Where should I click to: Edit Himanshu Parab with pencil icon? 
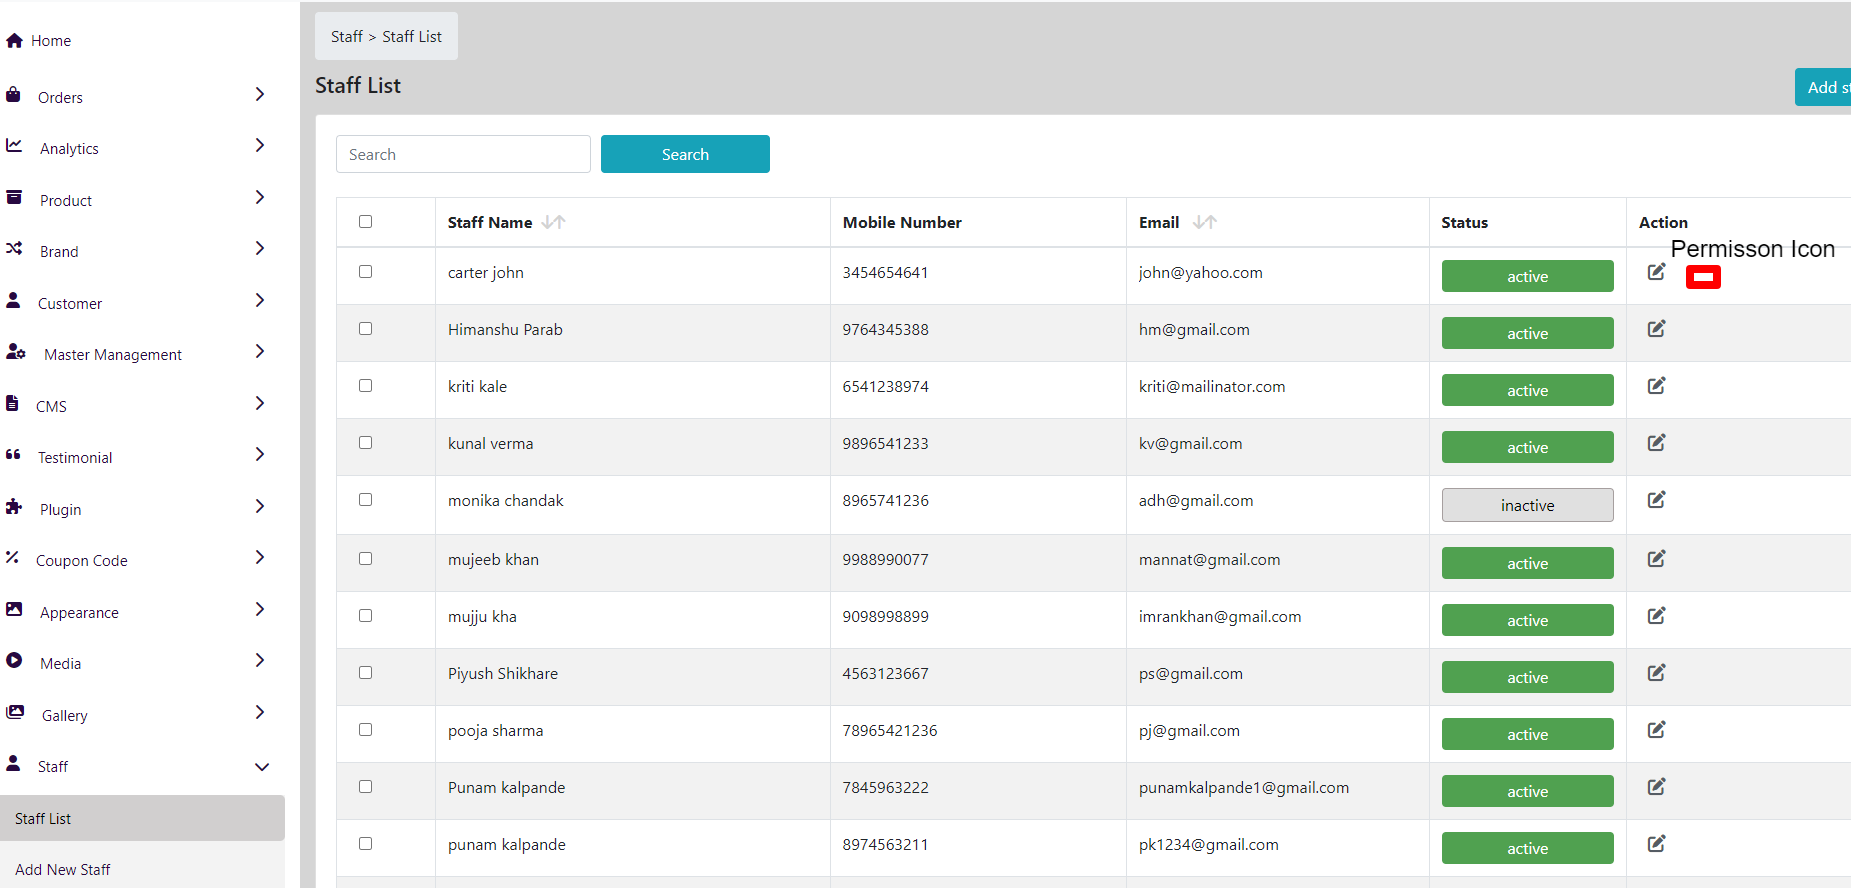(1657, 329)
